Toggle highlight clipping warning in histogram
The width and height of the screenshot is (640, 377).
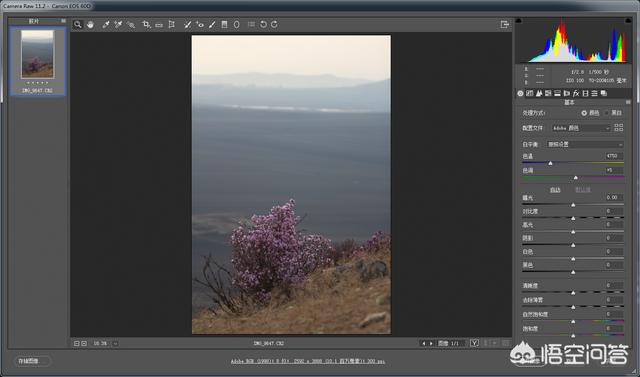pyautogui.click(x=628, y=20)
